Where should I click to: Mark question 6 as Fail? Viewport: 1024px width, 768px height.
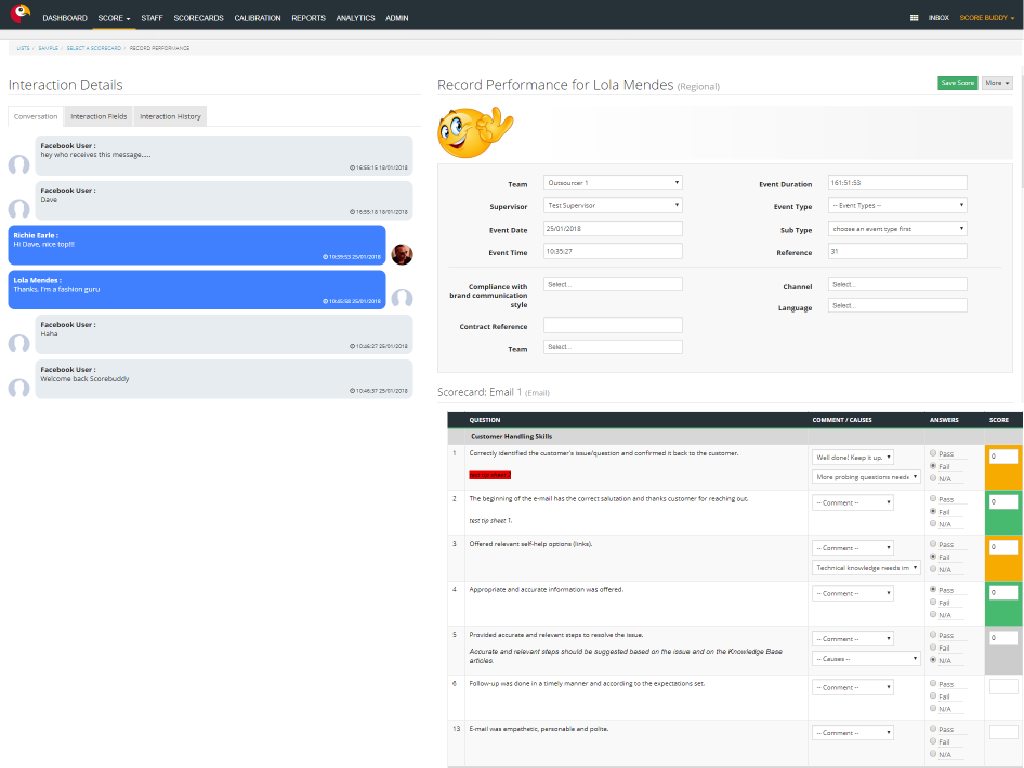click(x=933, y=696)
